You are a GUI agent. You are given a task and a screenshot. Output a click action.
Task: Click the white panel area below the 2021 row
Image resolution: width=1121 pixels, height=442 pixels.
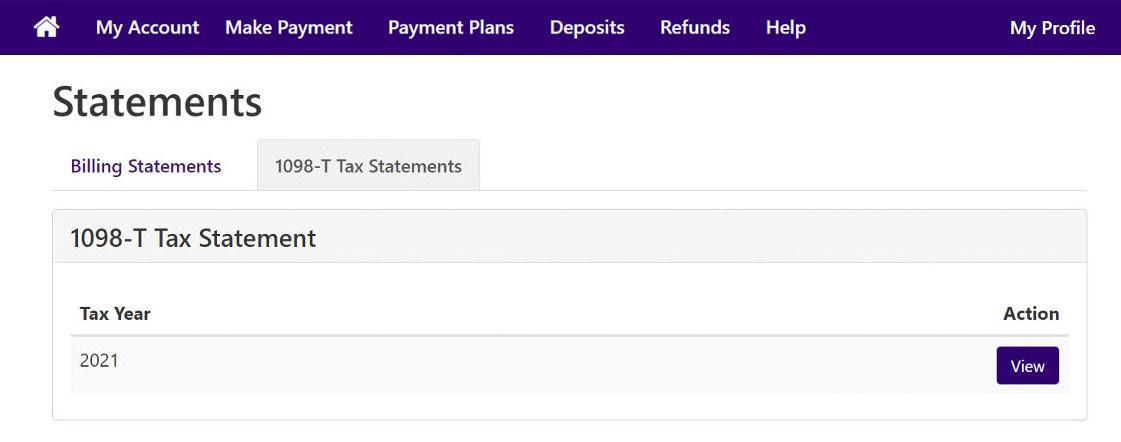569,406
